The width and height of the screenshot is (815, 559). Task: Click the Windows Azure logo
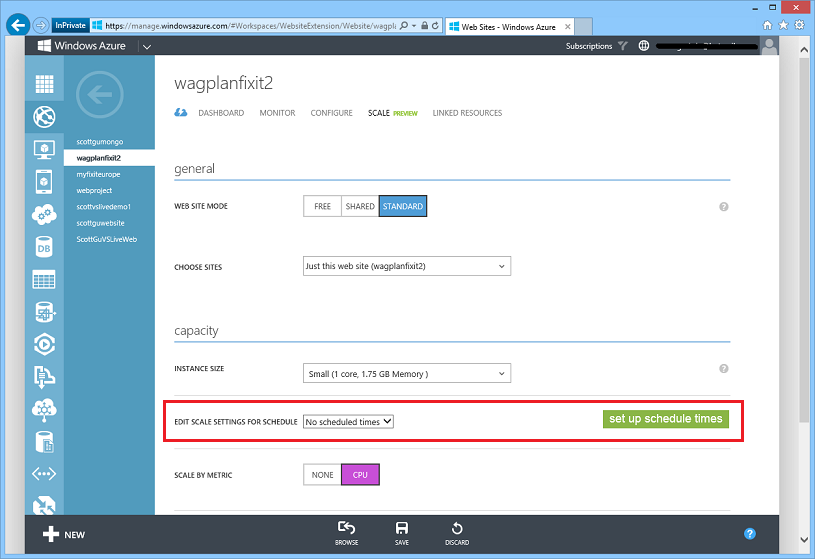click(82, 46)
